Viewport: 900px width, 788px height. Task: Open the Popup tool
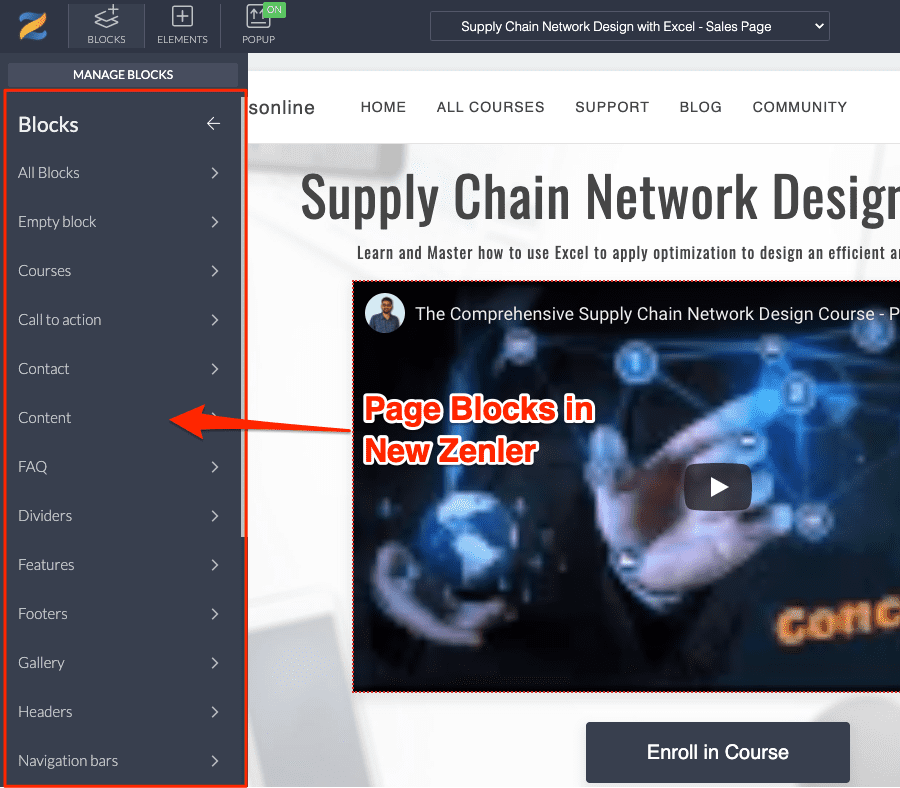tap(258, 25)
